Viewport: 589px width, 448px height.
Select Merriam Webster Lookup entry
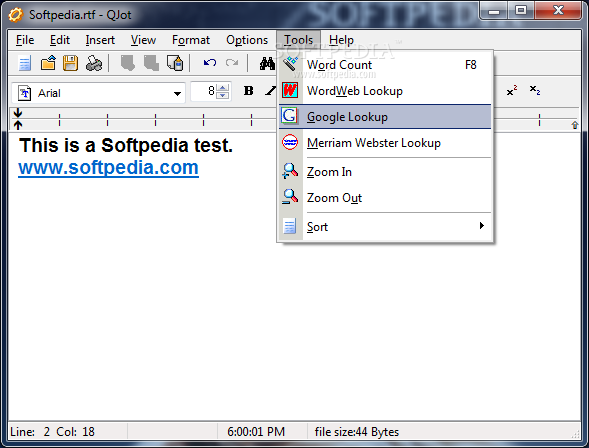pyautogui.click(x=385, y=143)
